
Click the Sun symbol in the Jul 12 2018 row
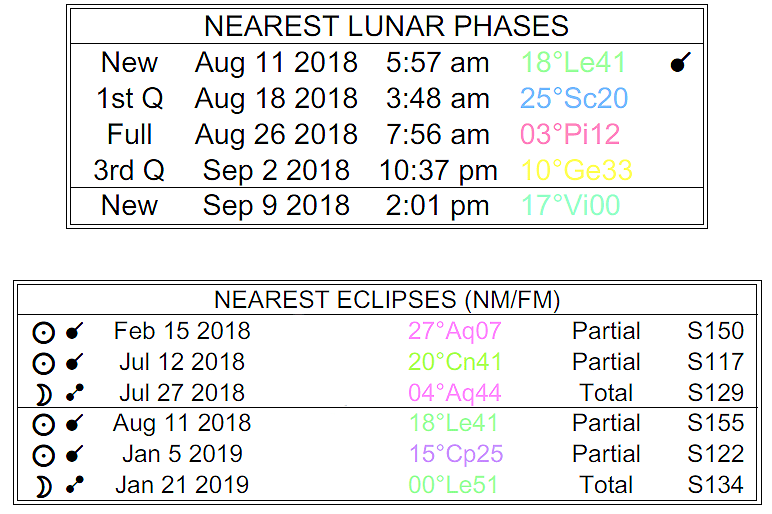pyautogui.click(x=43, y=364)
